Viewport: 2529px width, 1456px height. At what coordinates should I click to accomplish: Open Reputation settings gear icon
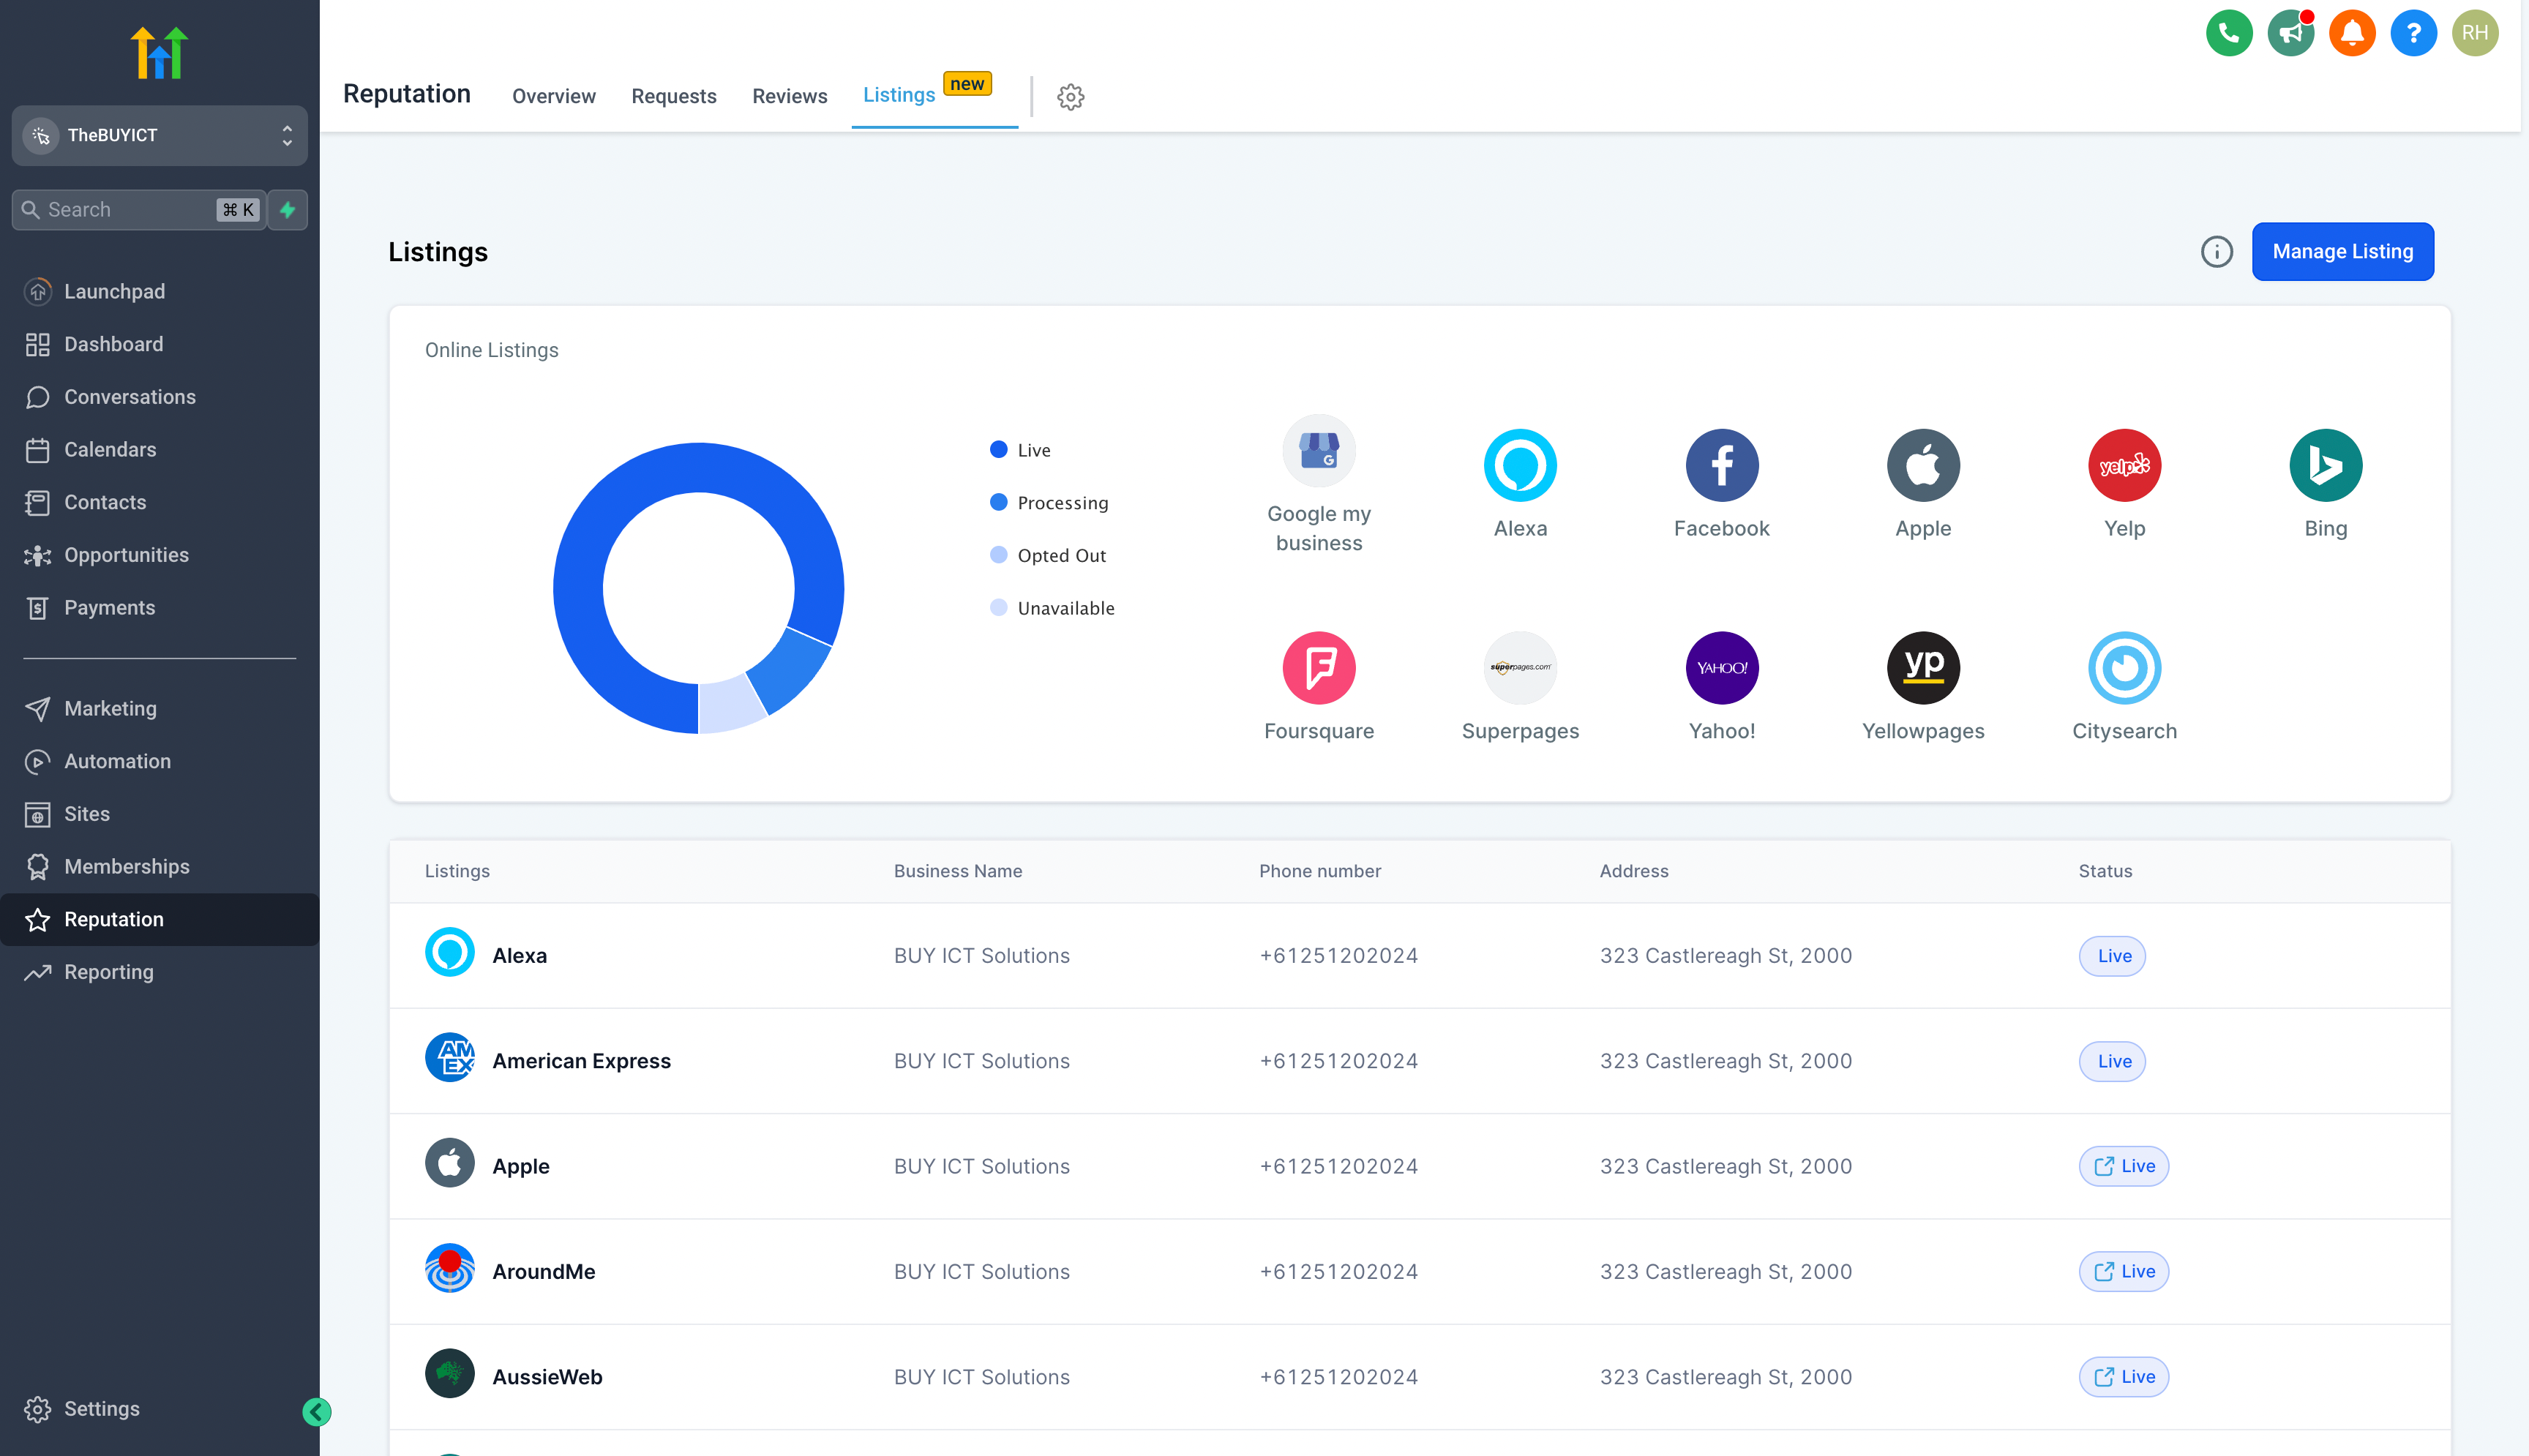coord(1071,97)
